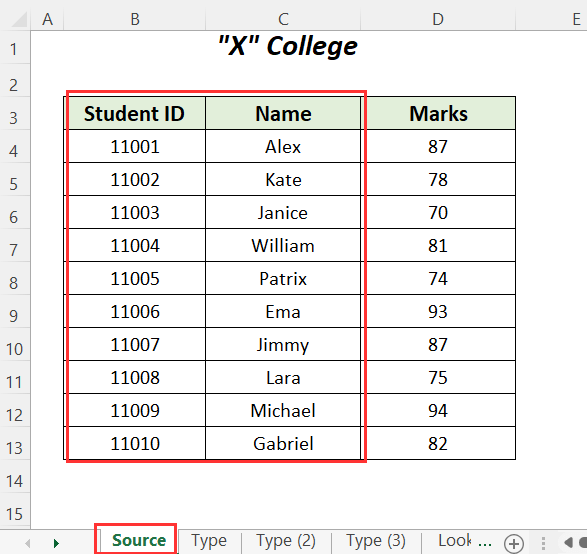
Task: Select the Student ID header cell
Action: (135, 113)
